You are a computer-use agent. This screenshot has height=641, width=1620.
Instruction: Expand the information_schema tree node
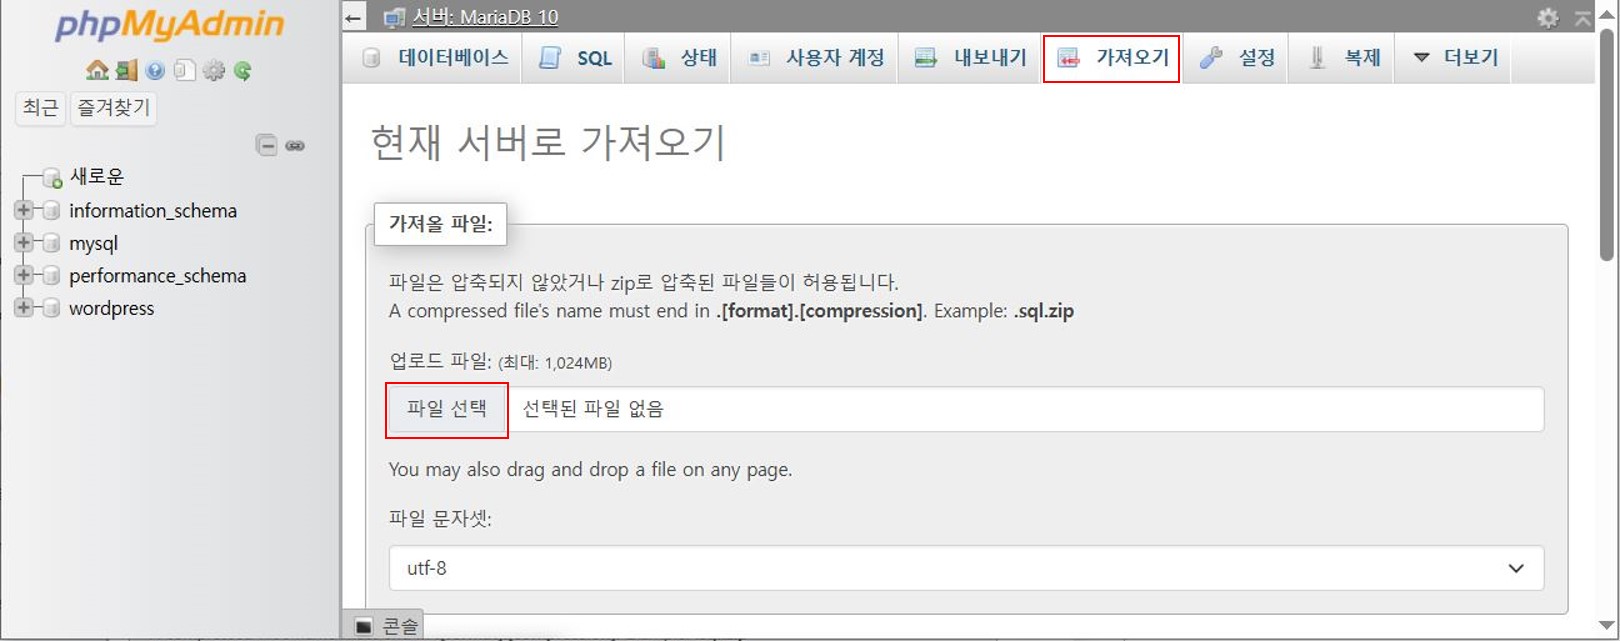[23, 211]
